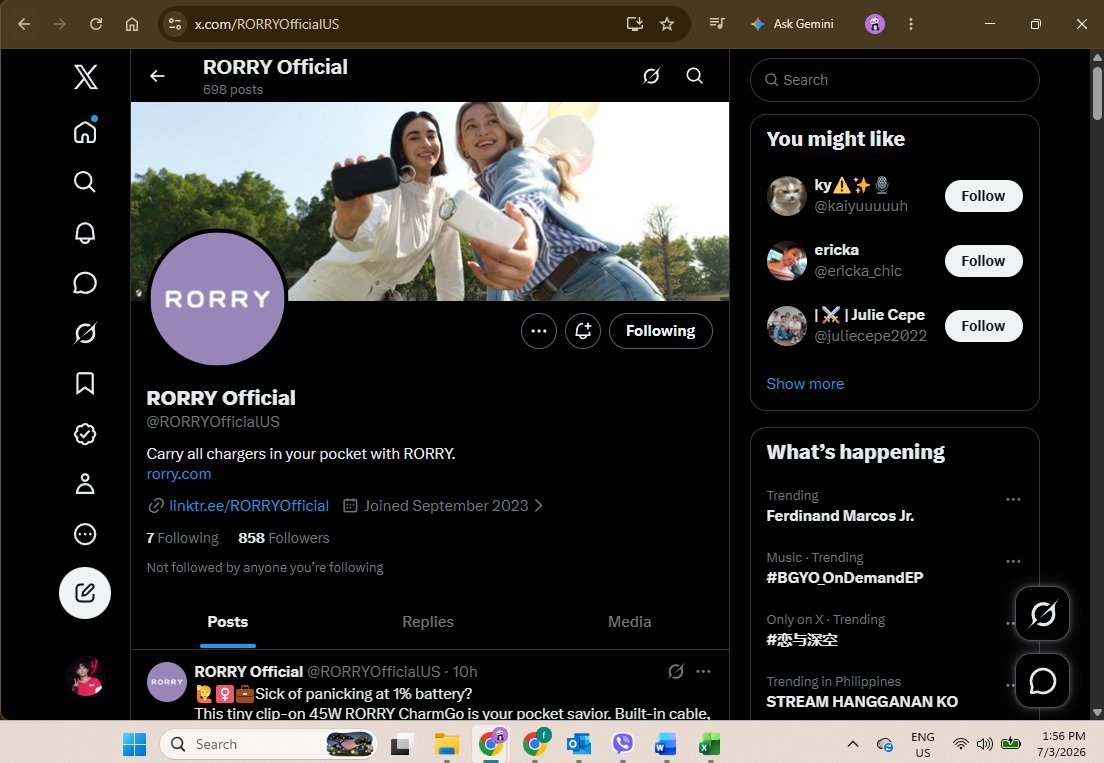Open Excel from the taskbar

tap(709, 744)
